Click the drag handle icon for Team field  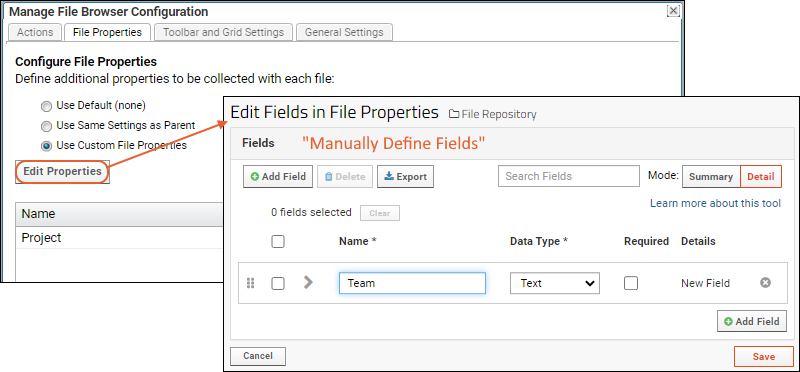251,283
